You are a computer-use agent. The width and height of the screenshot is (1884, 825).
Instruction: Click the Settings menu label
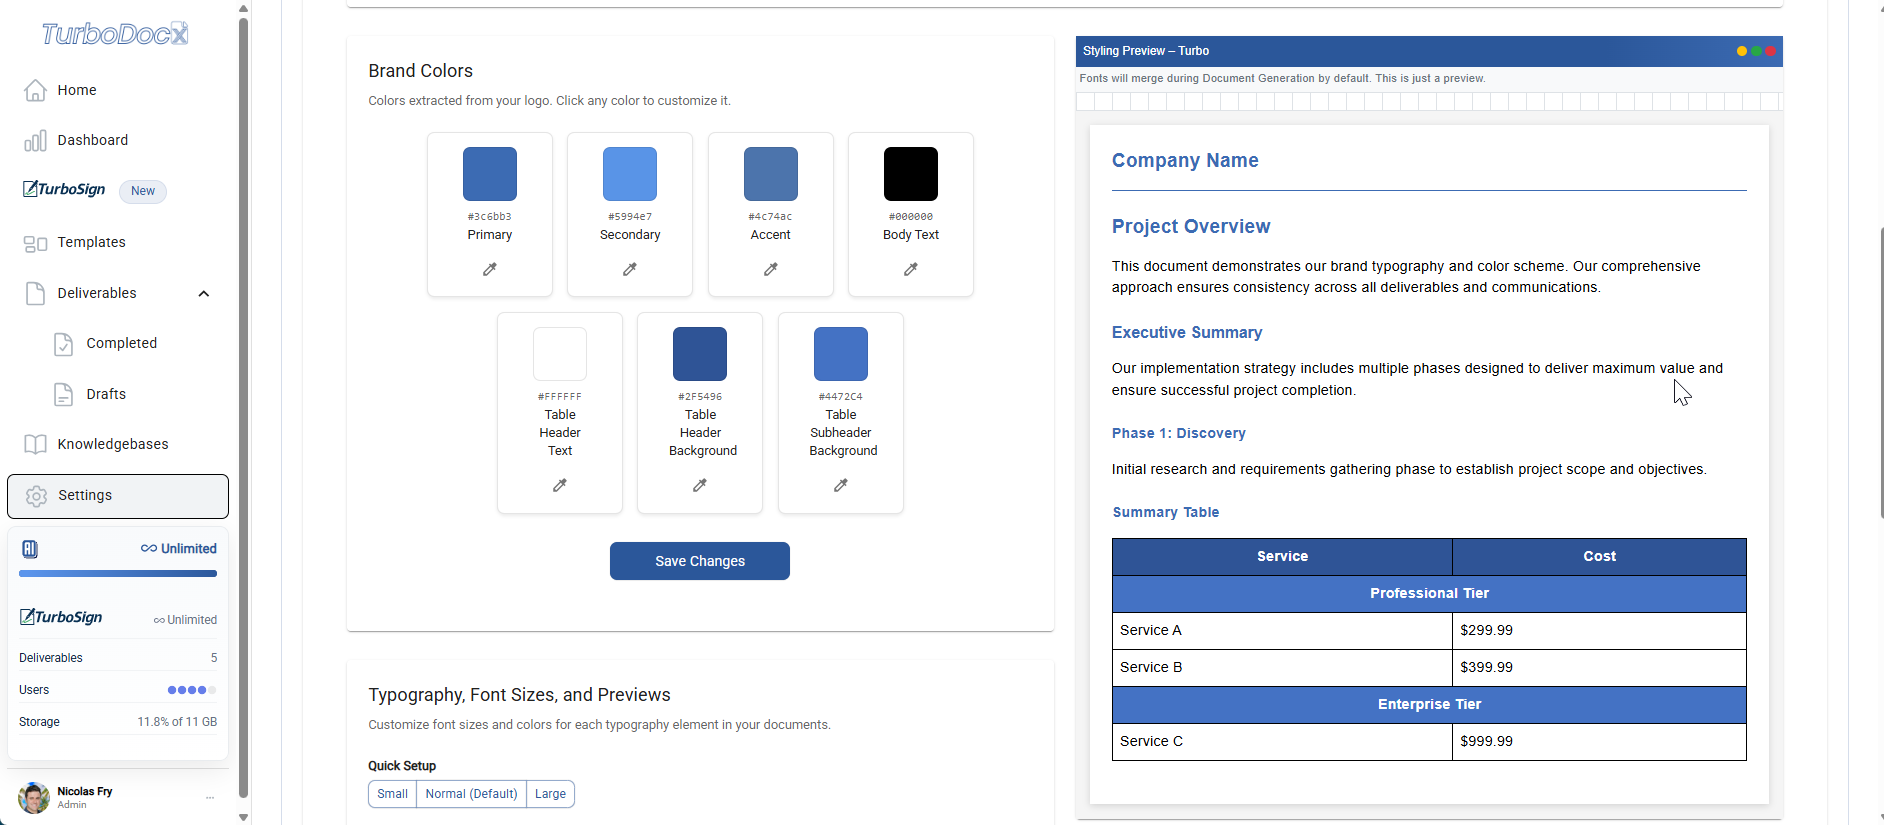[x=85, y=496]
